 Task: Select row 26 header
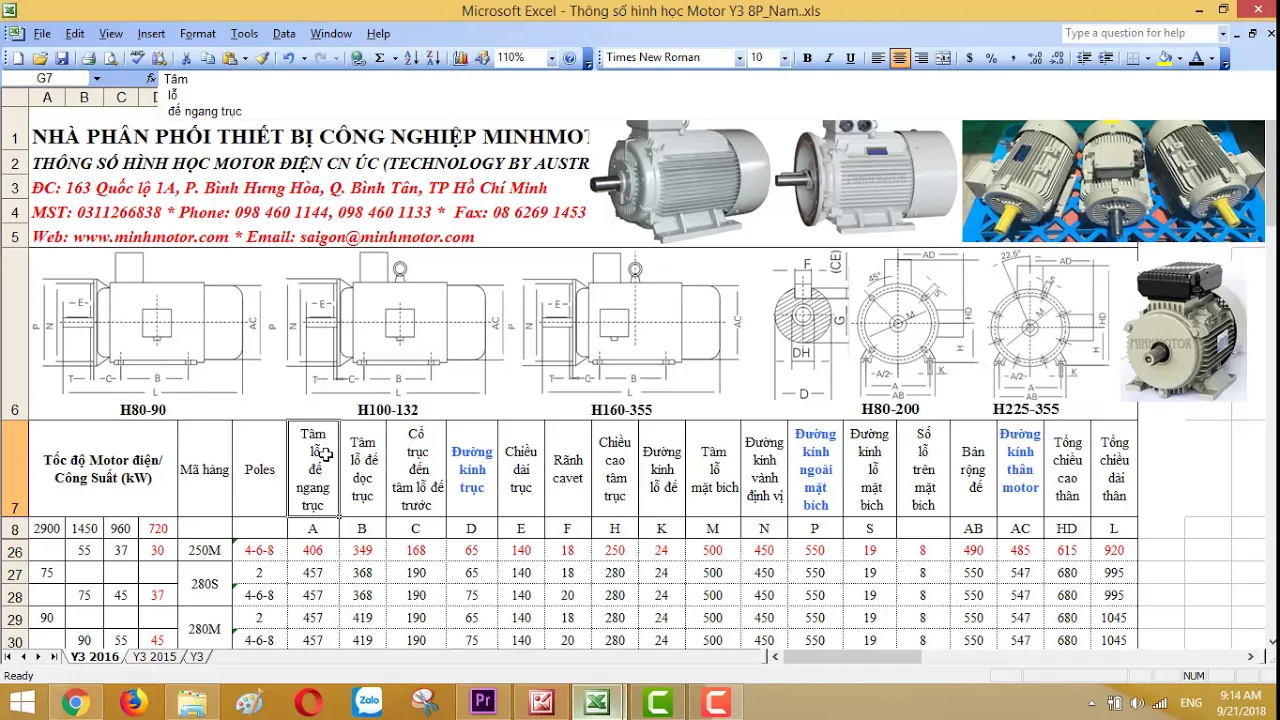point(14,551)
